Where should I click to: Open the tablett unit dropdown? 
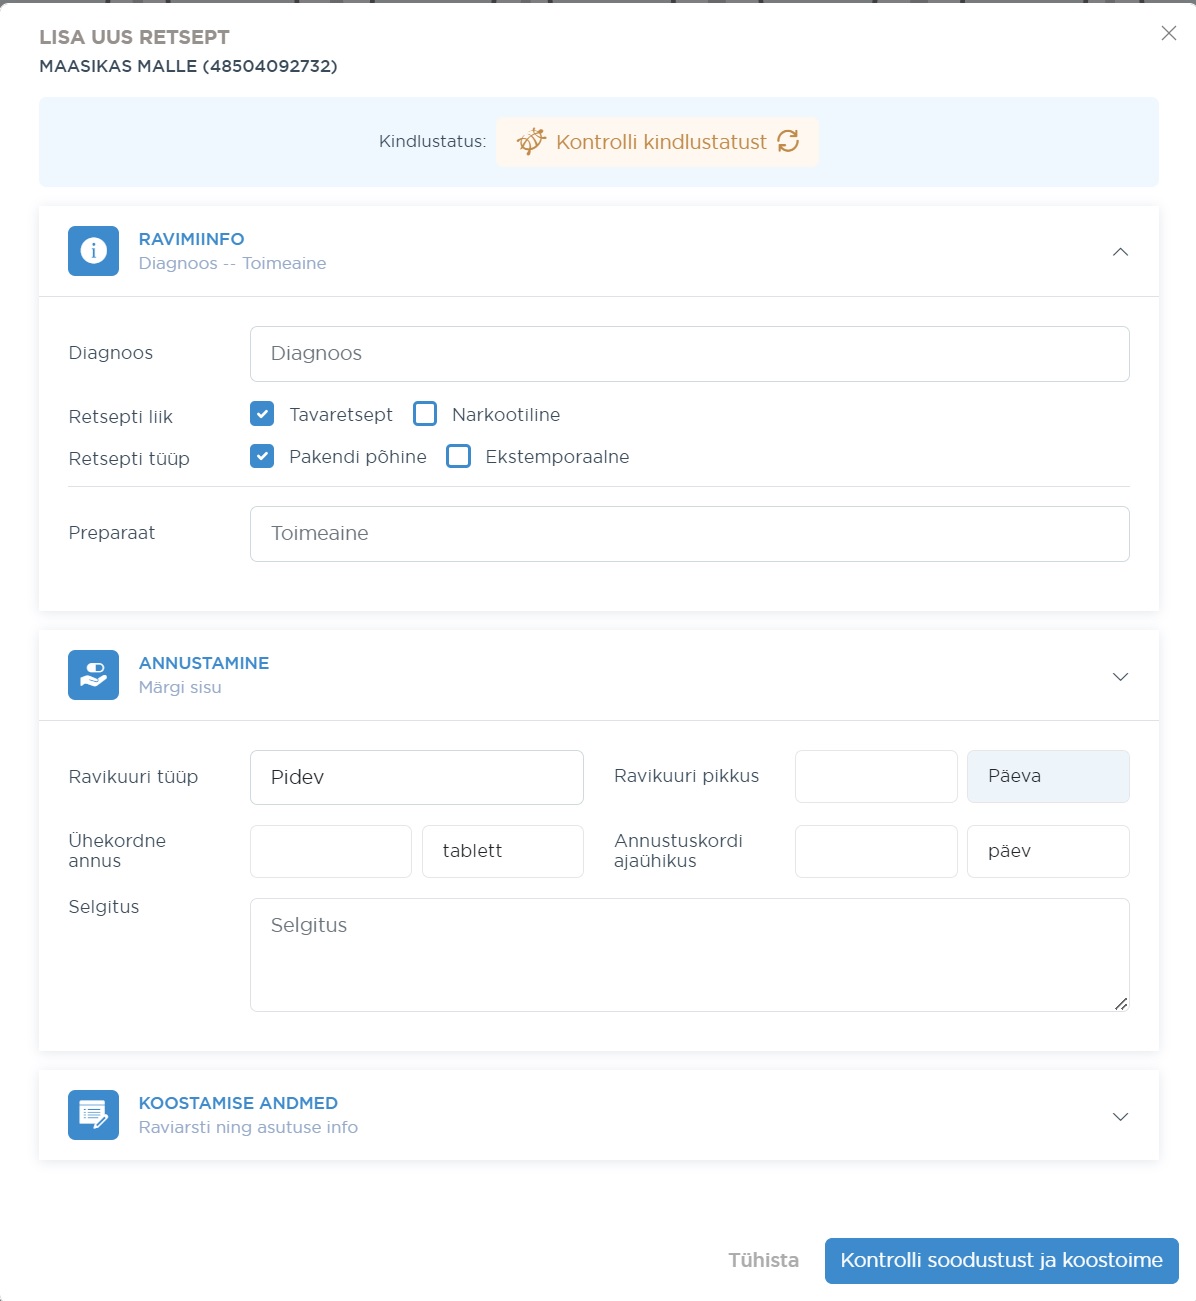[x=502, y=851]
